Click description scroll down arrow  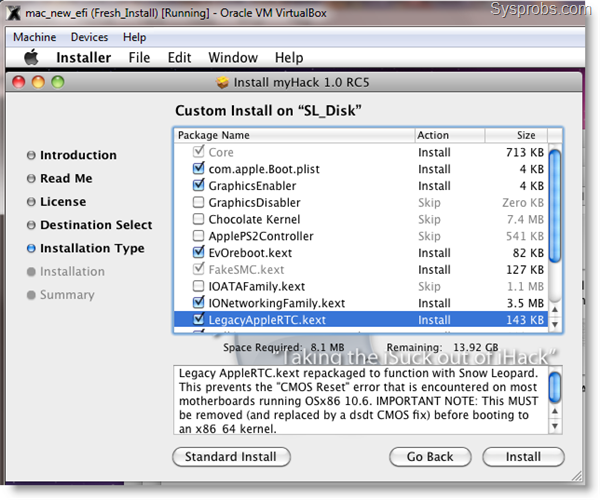coord(555,426)
